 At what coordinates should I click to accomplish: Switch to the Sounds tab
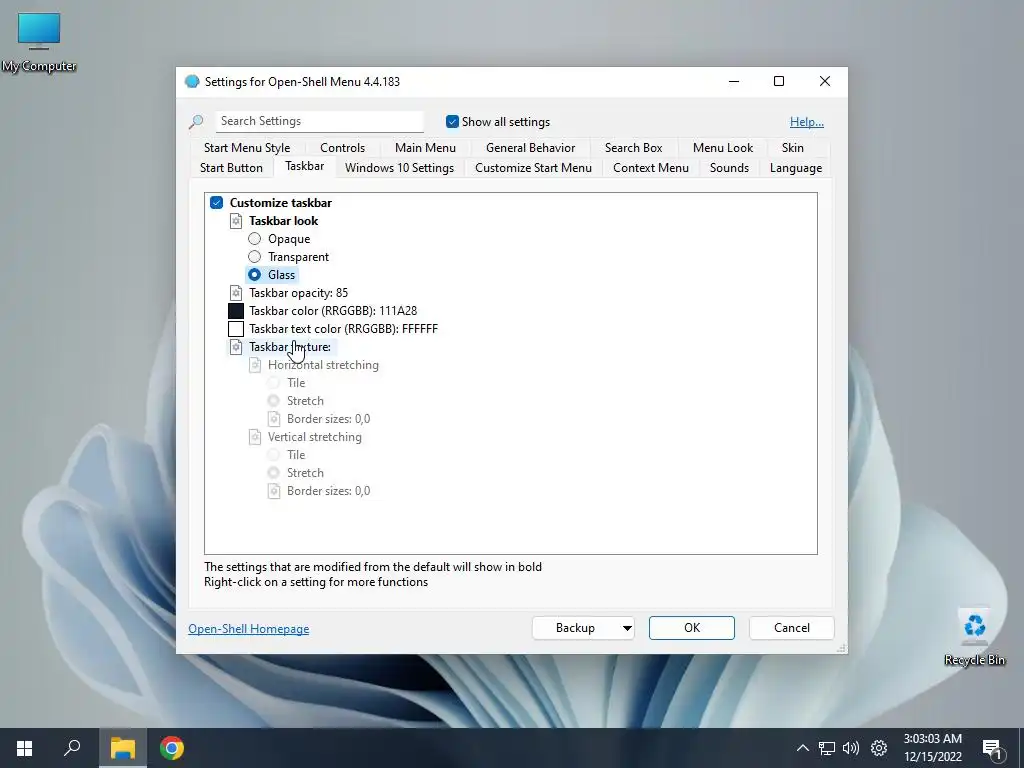[729, 168]
